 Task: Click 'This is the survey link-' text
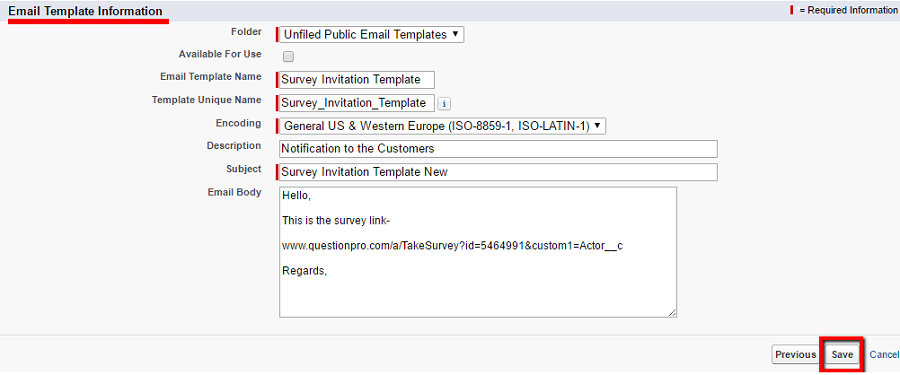pyautogui.click(x=336, y=221)
